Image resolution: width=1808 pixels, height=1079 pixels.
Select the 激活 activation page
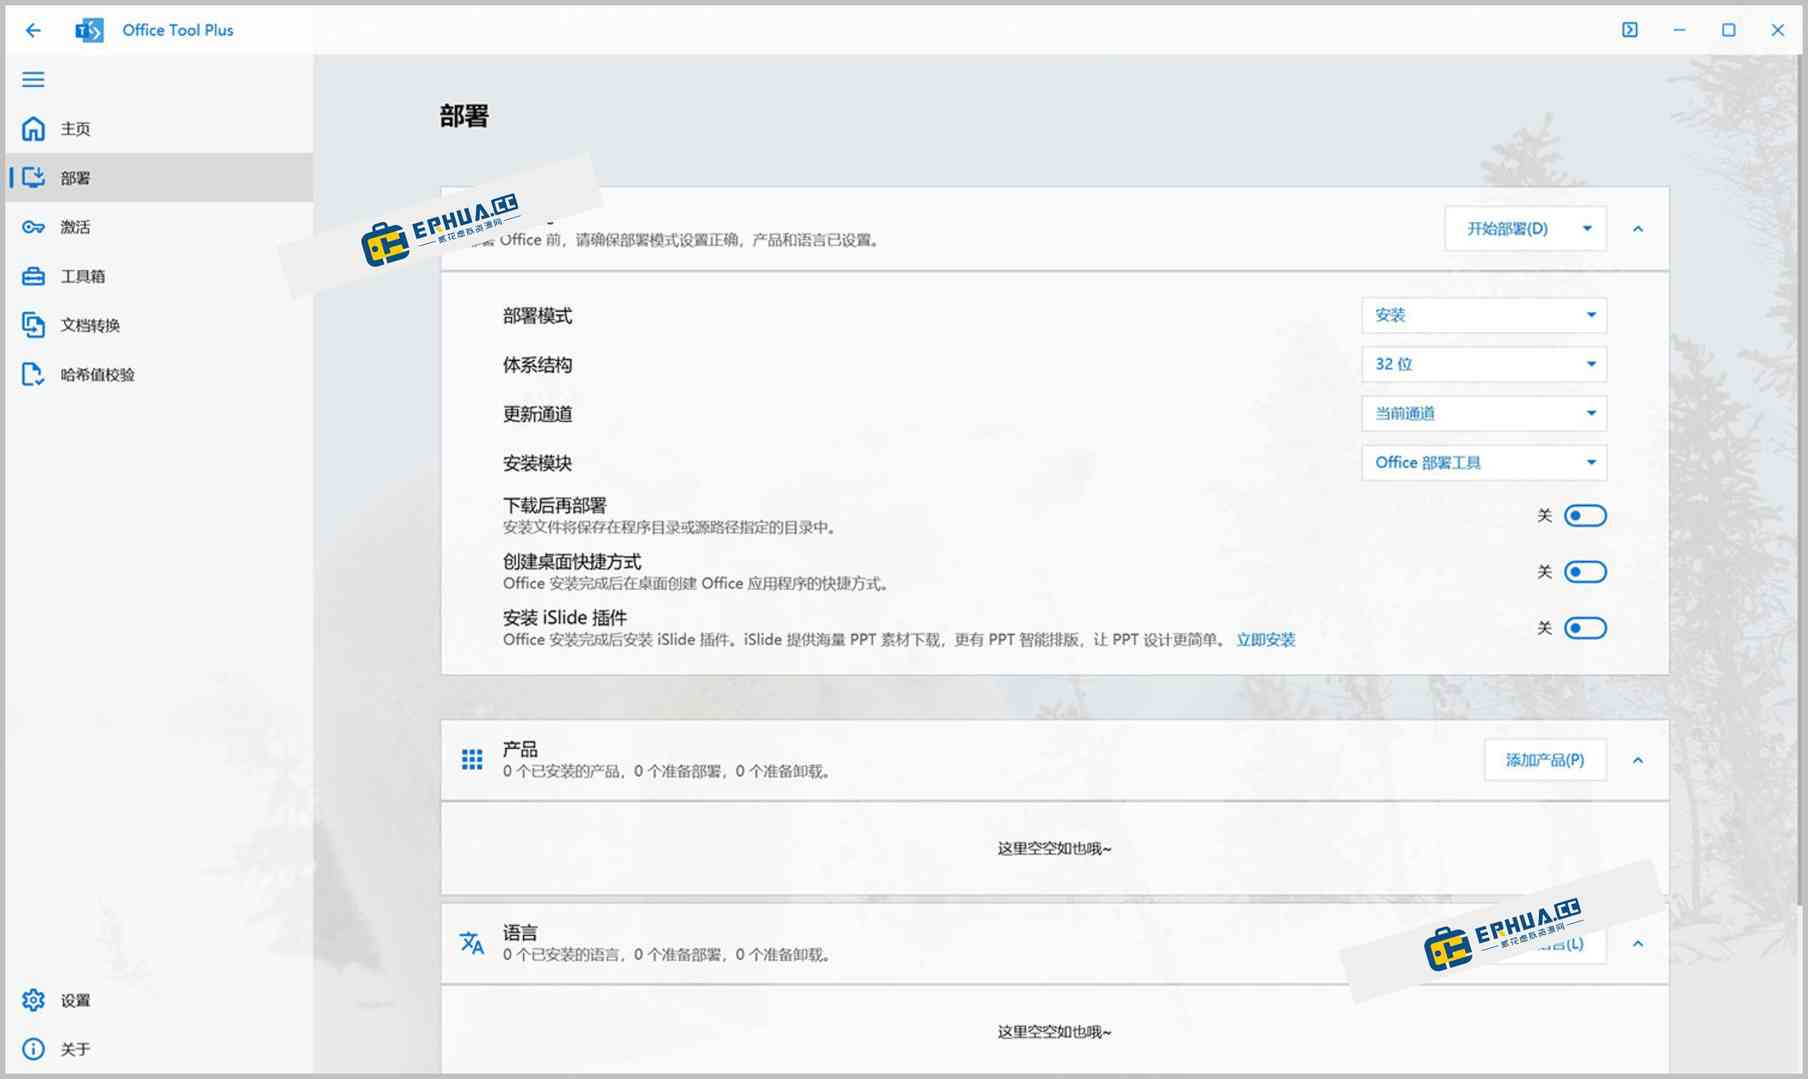(75, 227)
